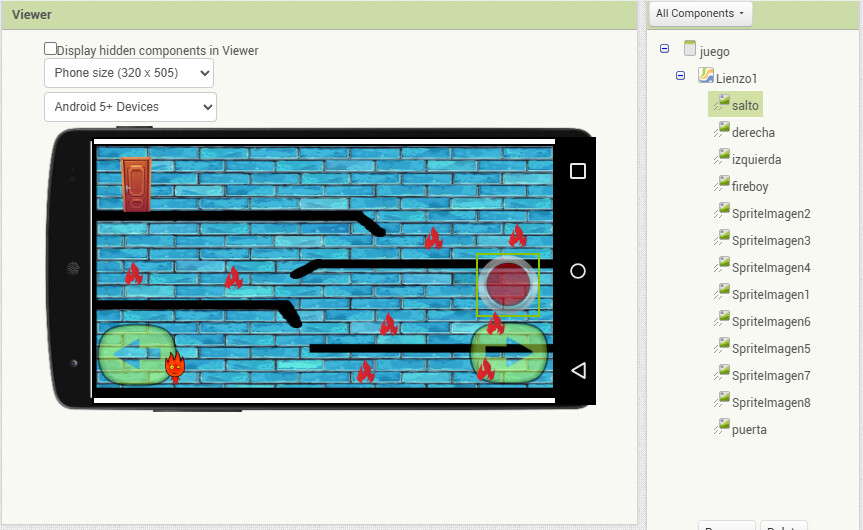Select the fireboy character sprite on canvas

coord(175,367)
